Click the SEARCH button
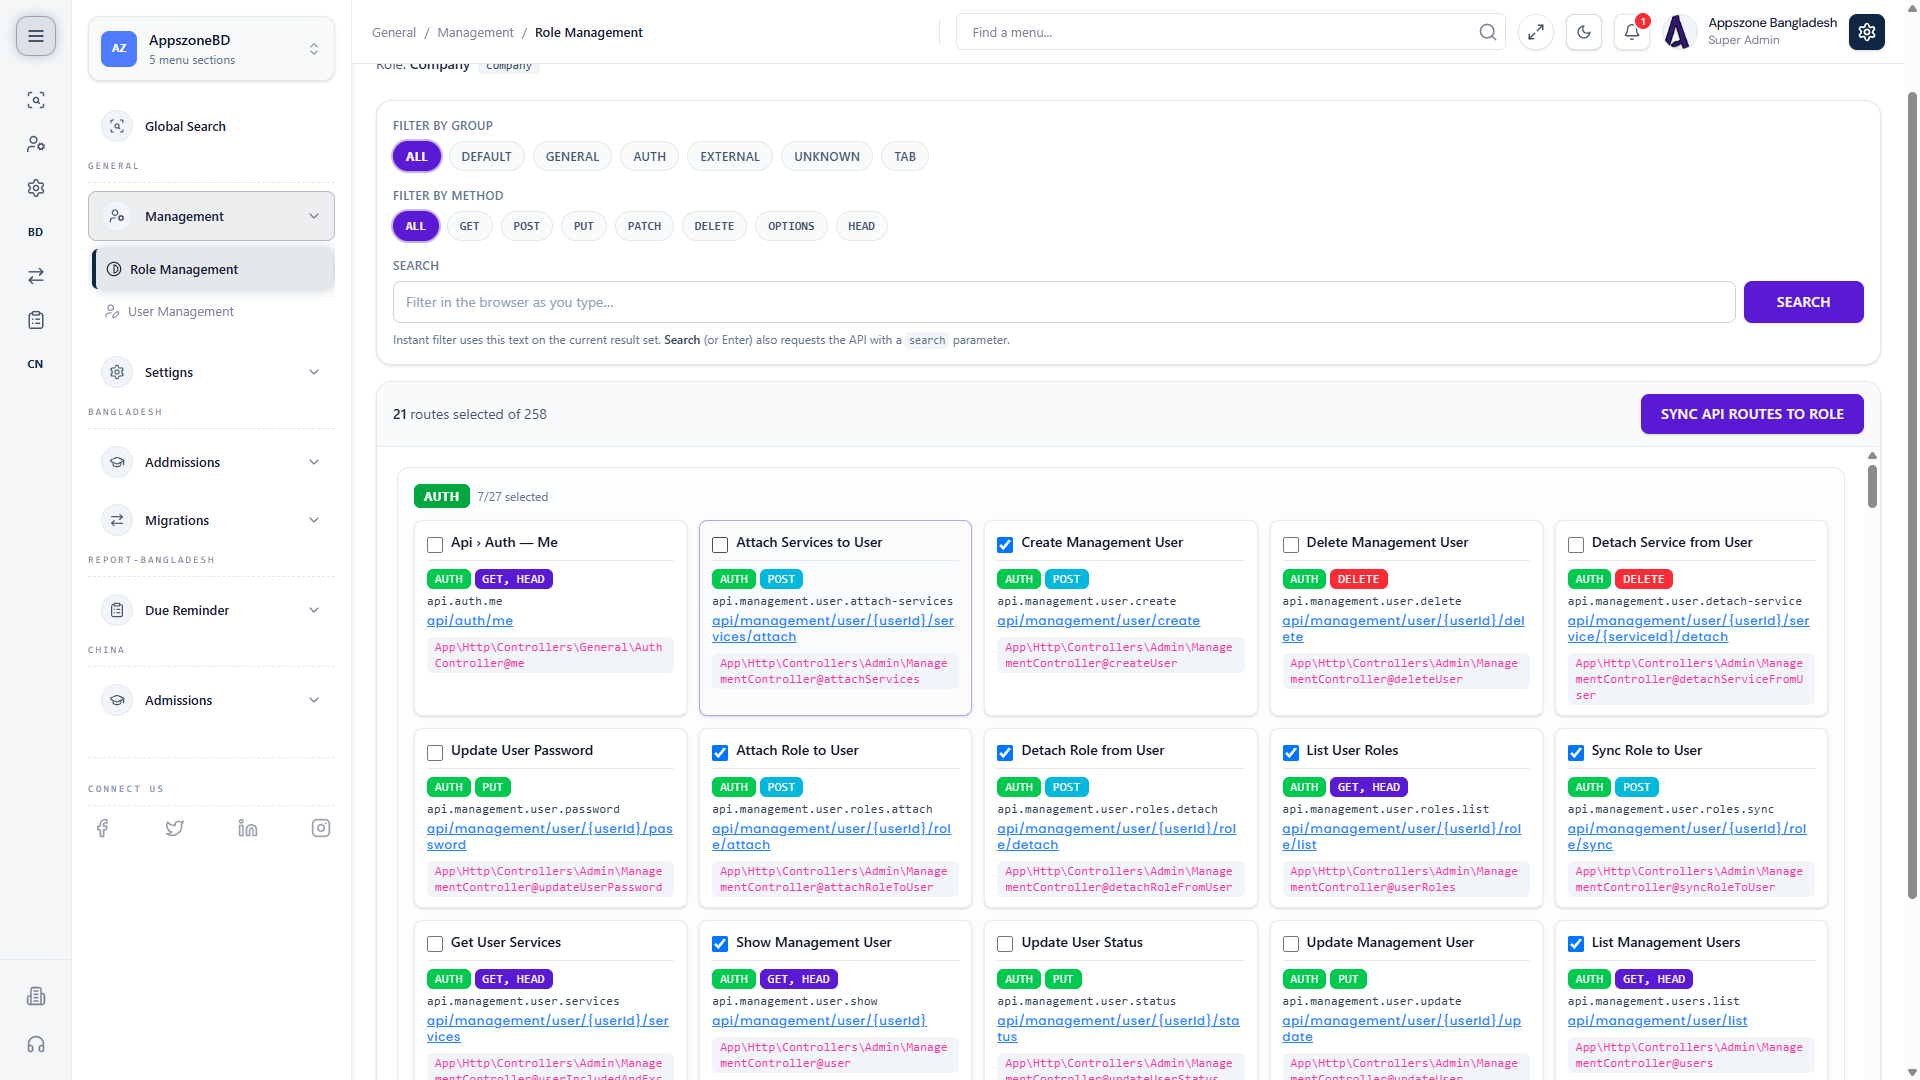The height and width of the screenshot is (1080, 1920). pyautogui.click(x=1803, y=302)
